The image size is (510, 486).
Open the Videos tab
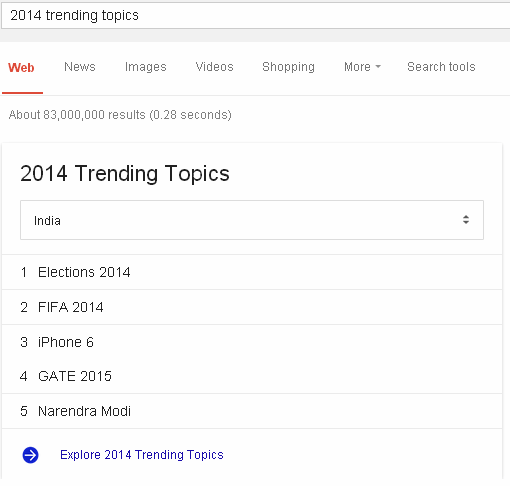(214, 67)
